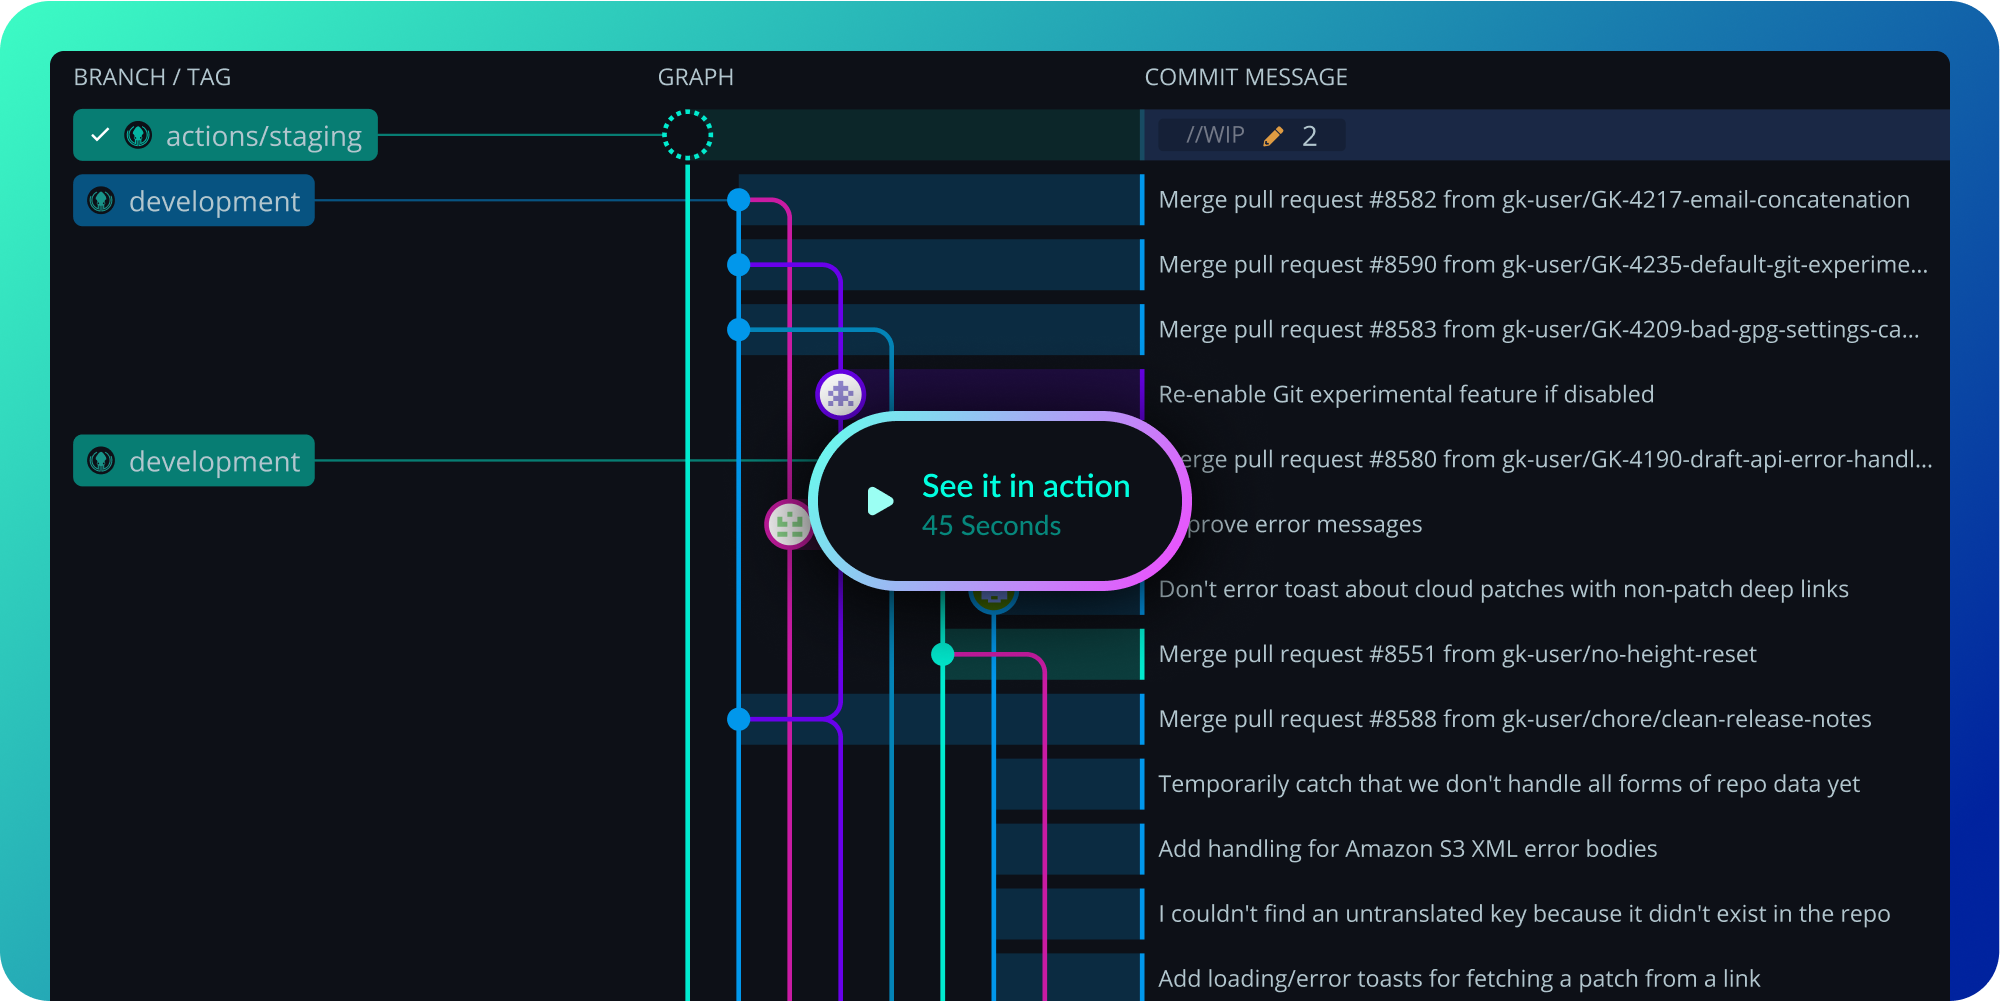
Task: Click the checkmark on actions/staging branch
Action: (100, 135)
